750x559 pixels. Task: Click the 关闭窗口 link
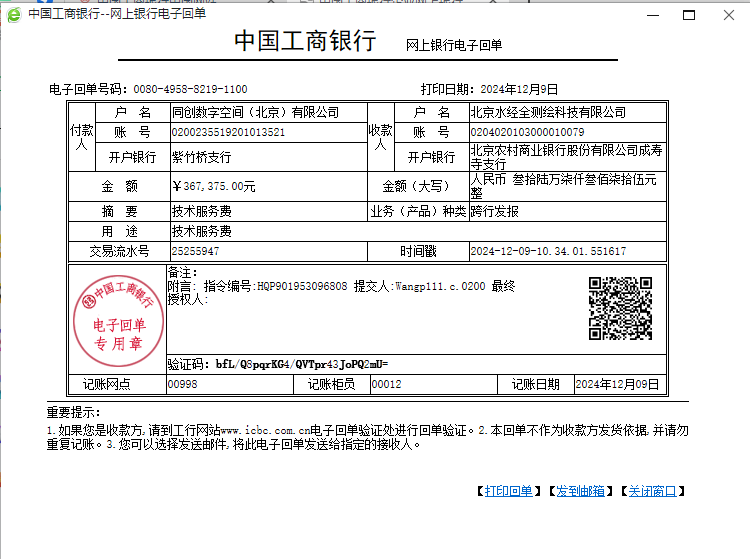point(652,491)
